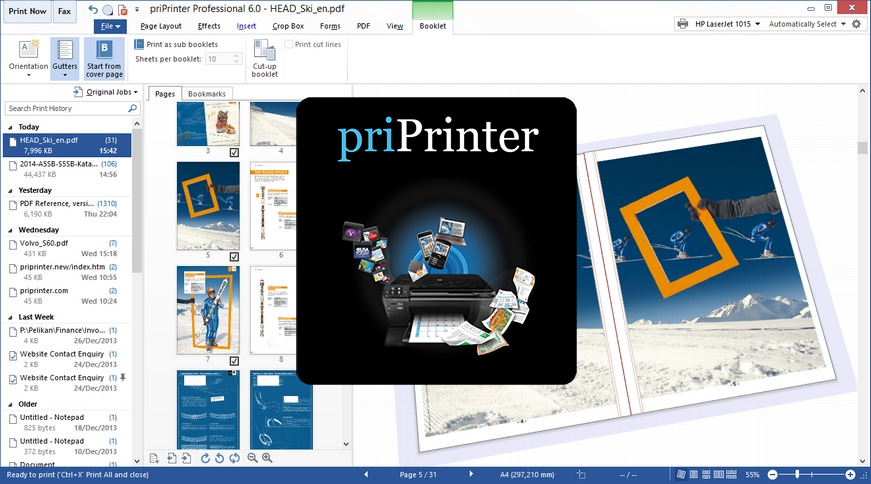This screenshot has height=484, width=871.
Task: Click the Sheets per booklet number field
Action: [x=221, y=59]
